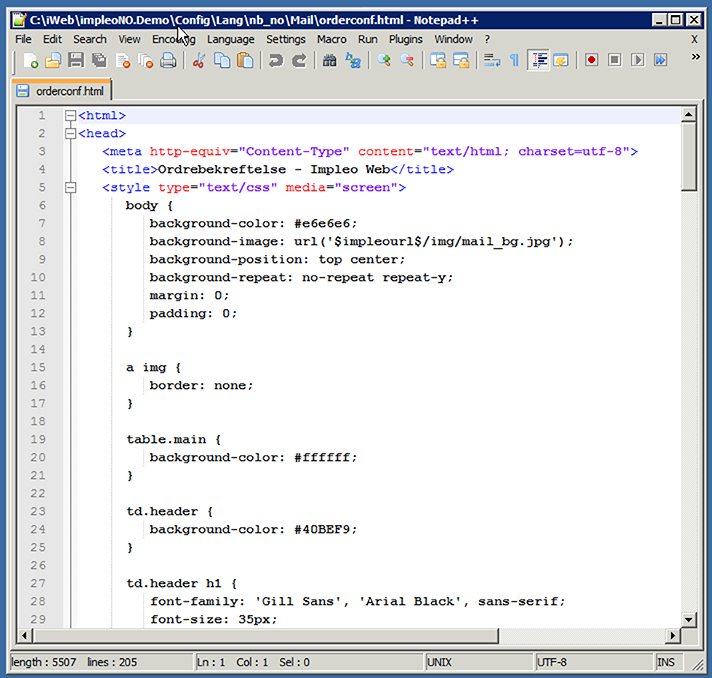Open the Language menu
Image resolution: width=712 pixels, height=678 pixels.
coord(230,39)
